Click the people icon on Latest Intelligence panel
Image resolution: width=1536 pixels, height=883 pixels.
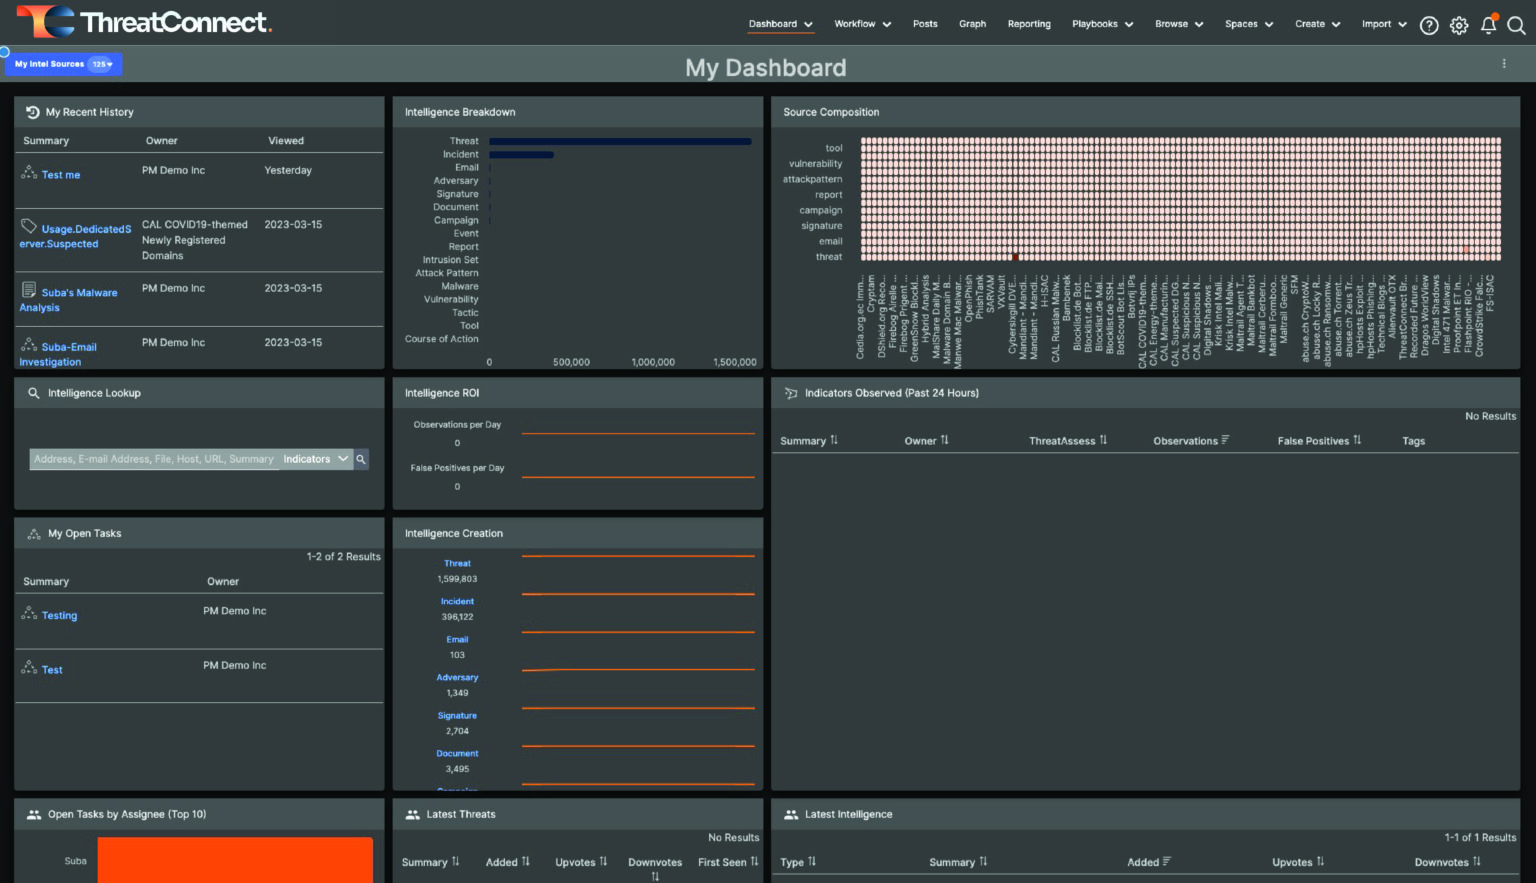tap(790, 814)
